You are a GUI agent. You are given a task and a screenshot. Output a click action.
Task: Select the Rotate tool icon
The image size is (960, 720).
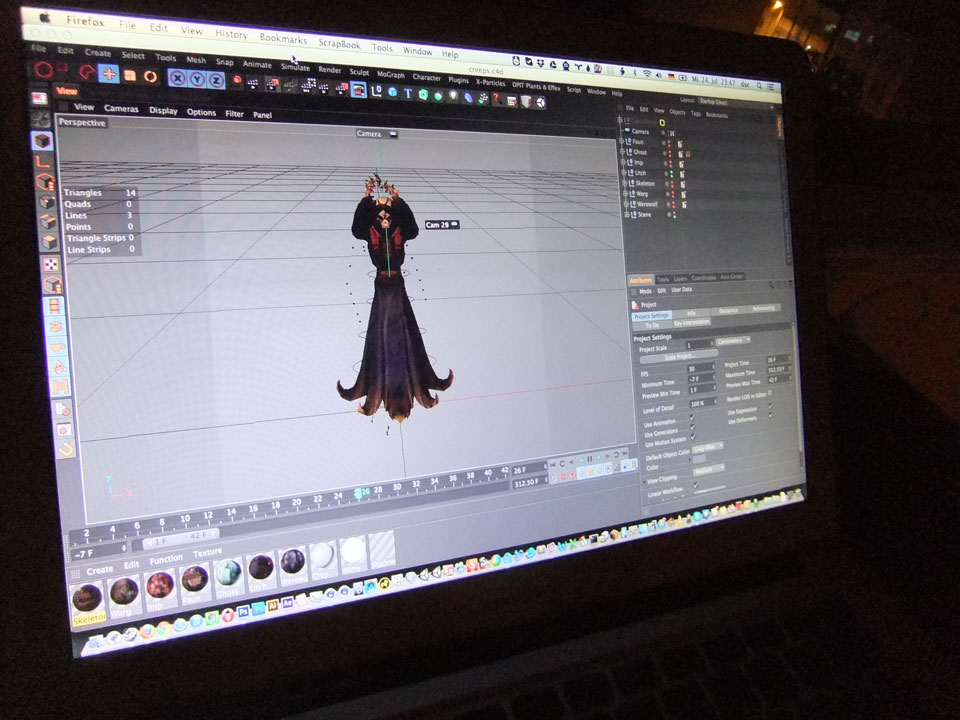coord(150,76)
